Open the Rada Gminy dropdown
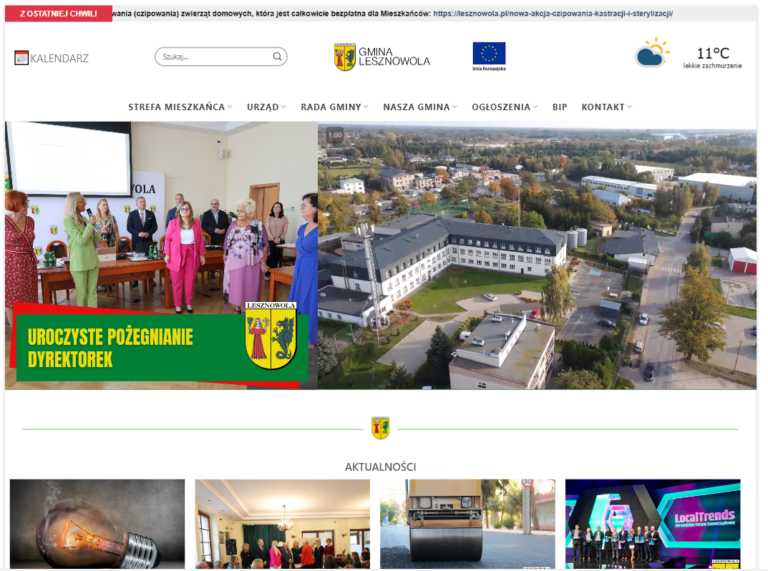Screen dimensions: 768x571 334,107
